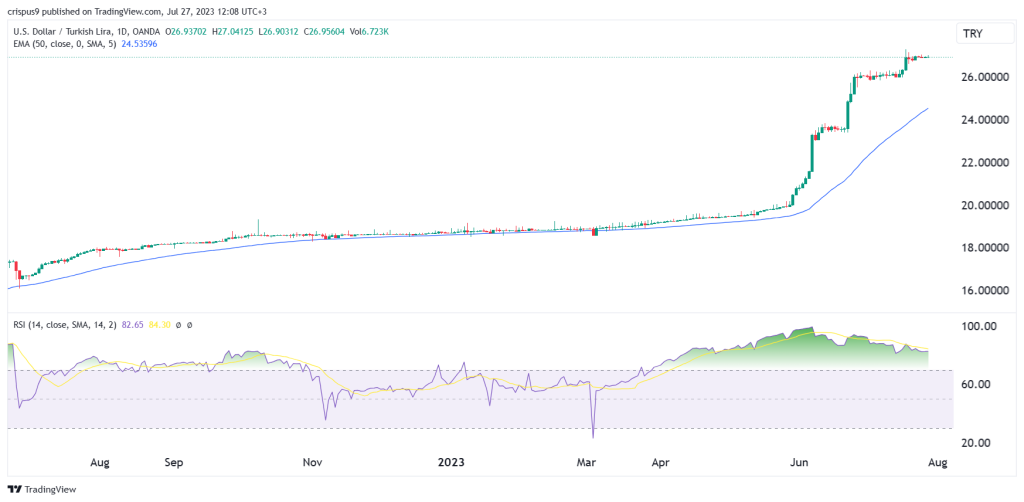Click the TradingView logo icon
The height and width of the screenshot is (502, 1024).
15,490
